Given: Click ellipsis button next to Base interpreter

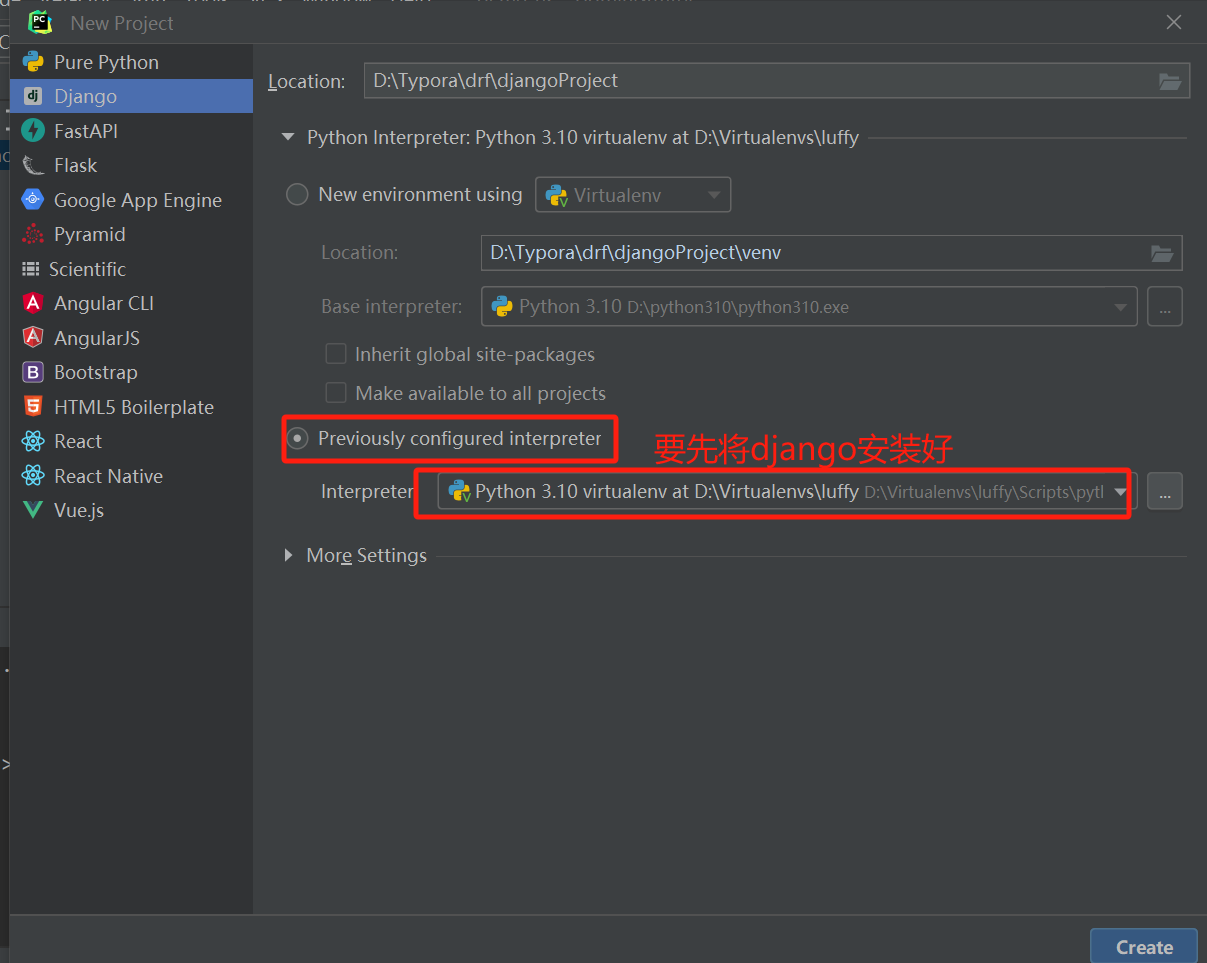Looking at the screenshot, I should pos(1165,307).
